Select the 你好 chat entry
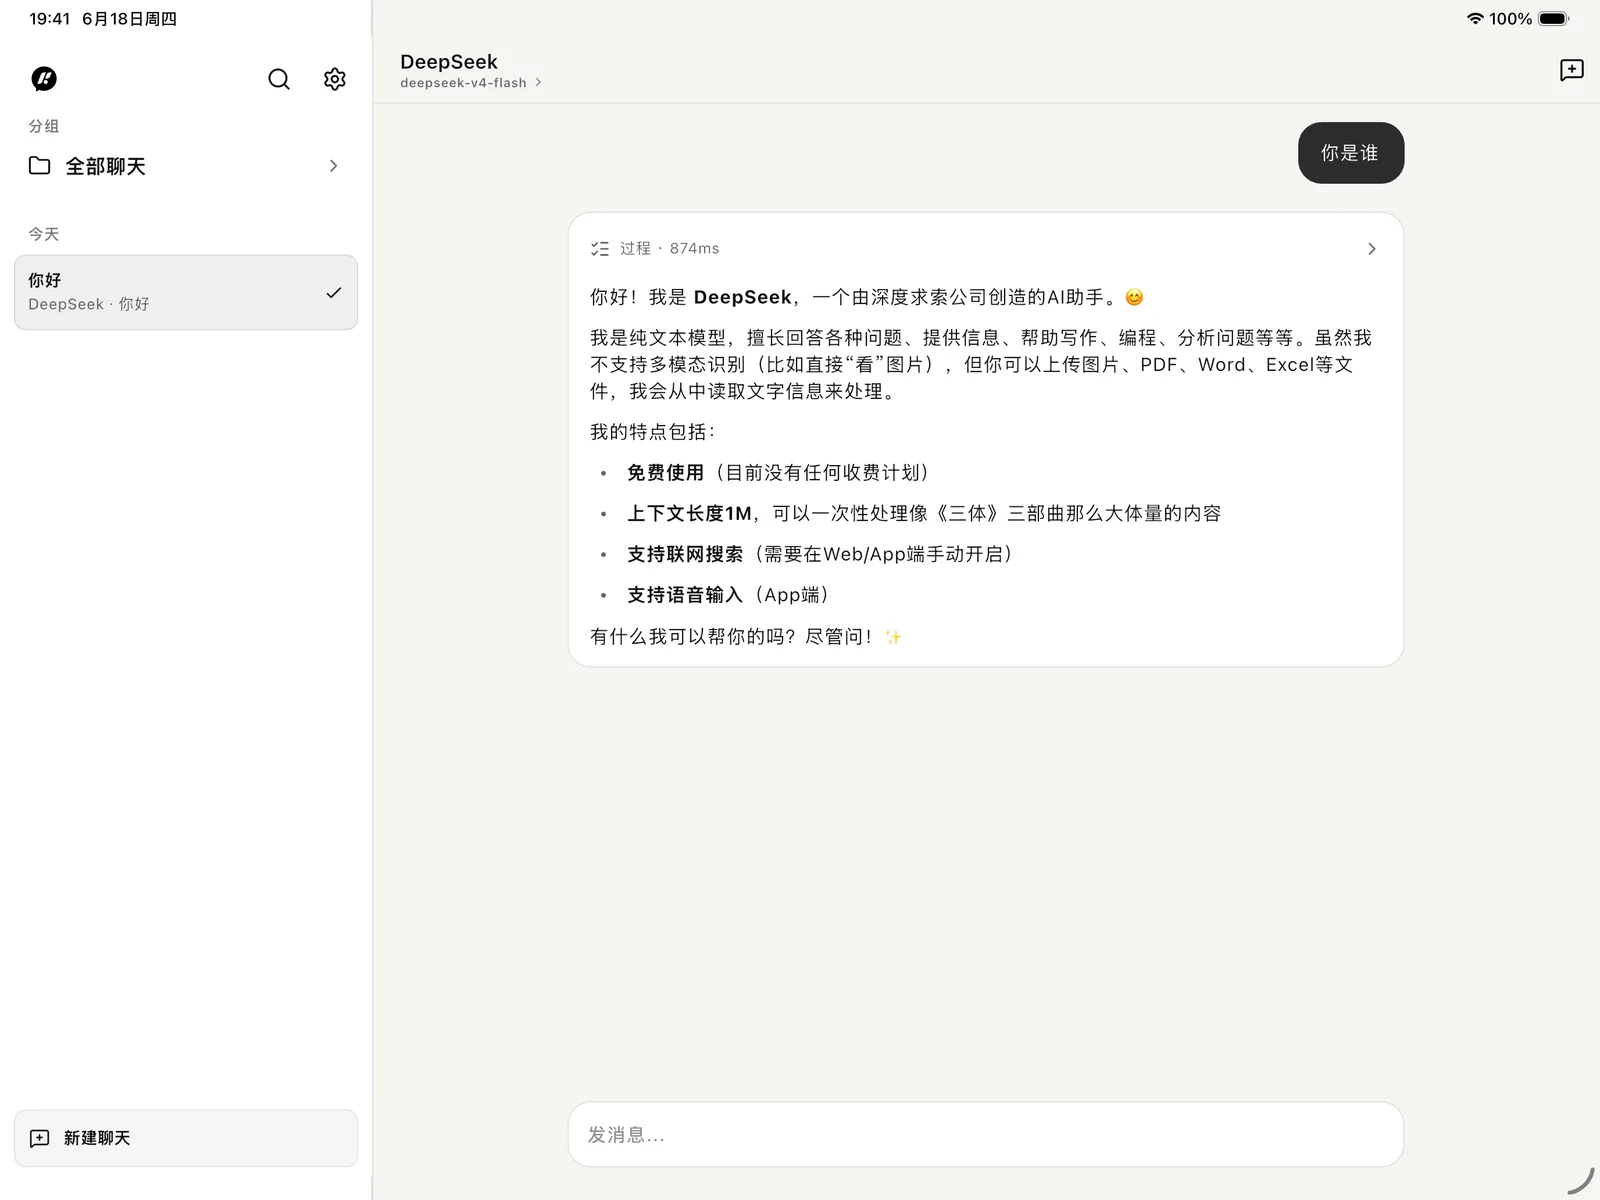1600x1200 pixels. 186,292
